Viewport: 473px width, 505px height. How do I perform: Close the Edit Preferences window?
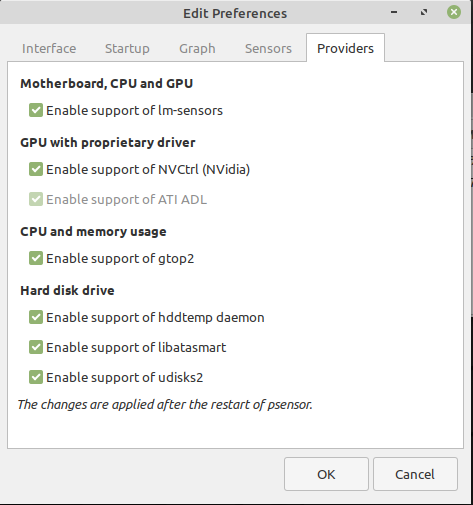pos(454,12)
